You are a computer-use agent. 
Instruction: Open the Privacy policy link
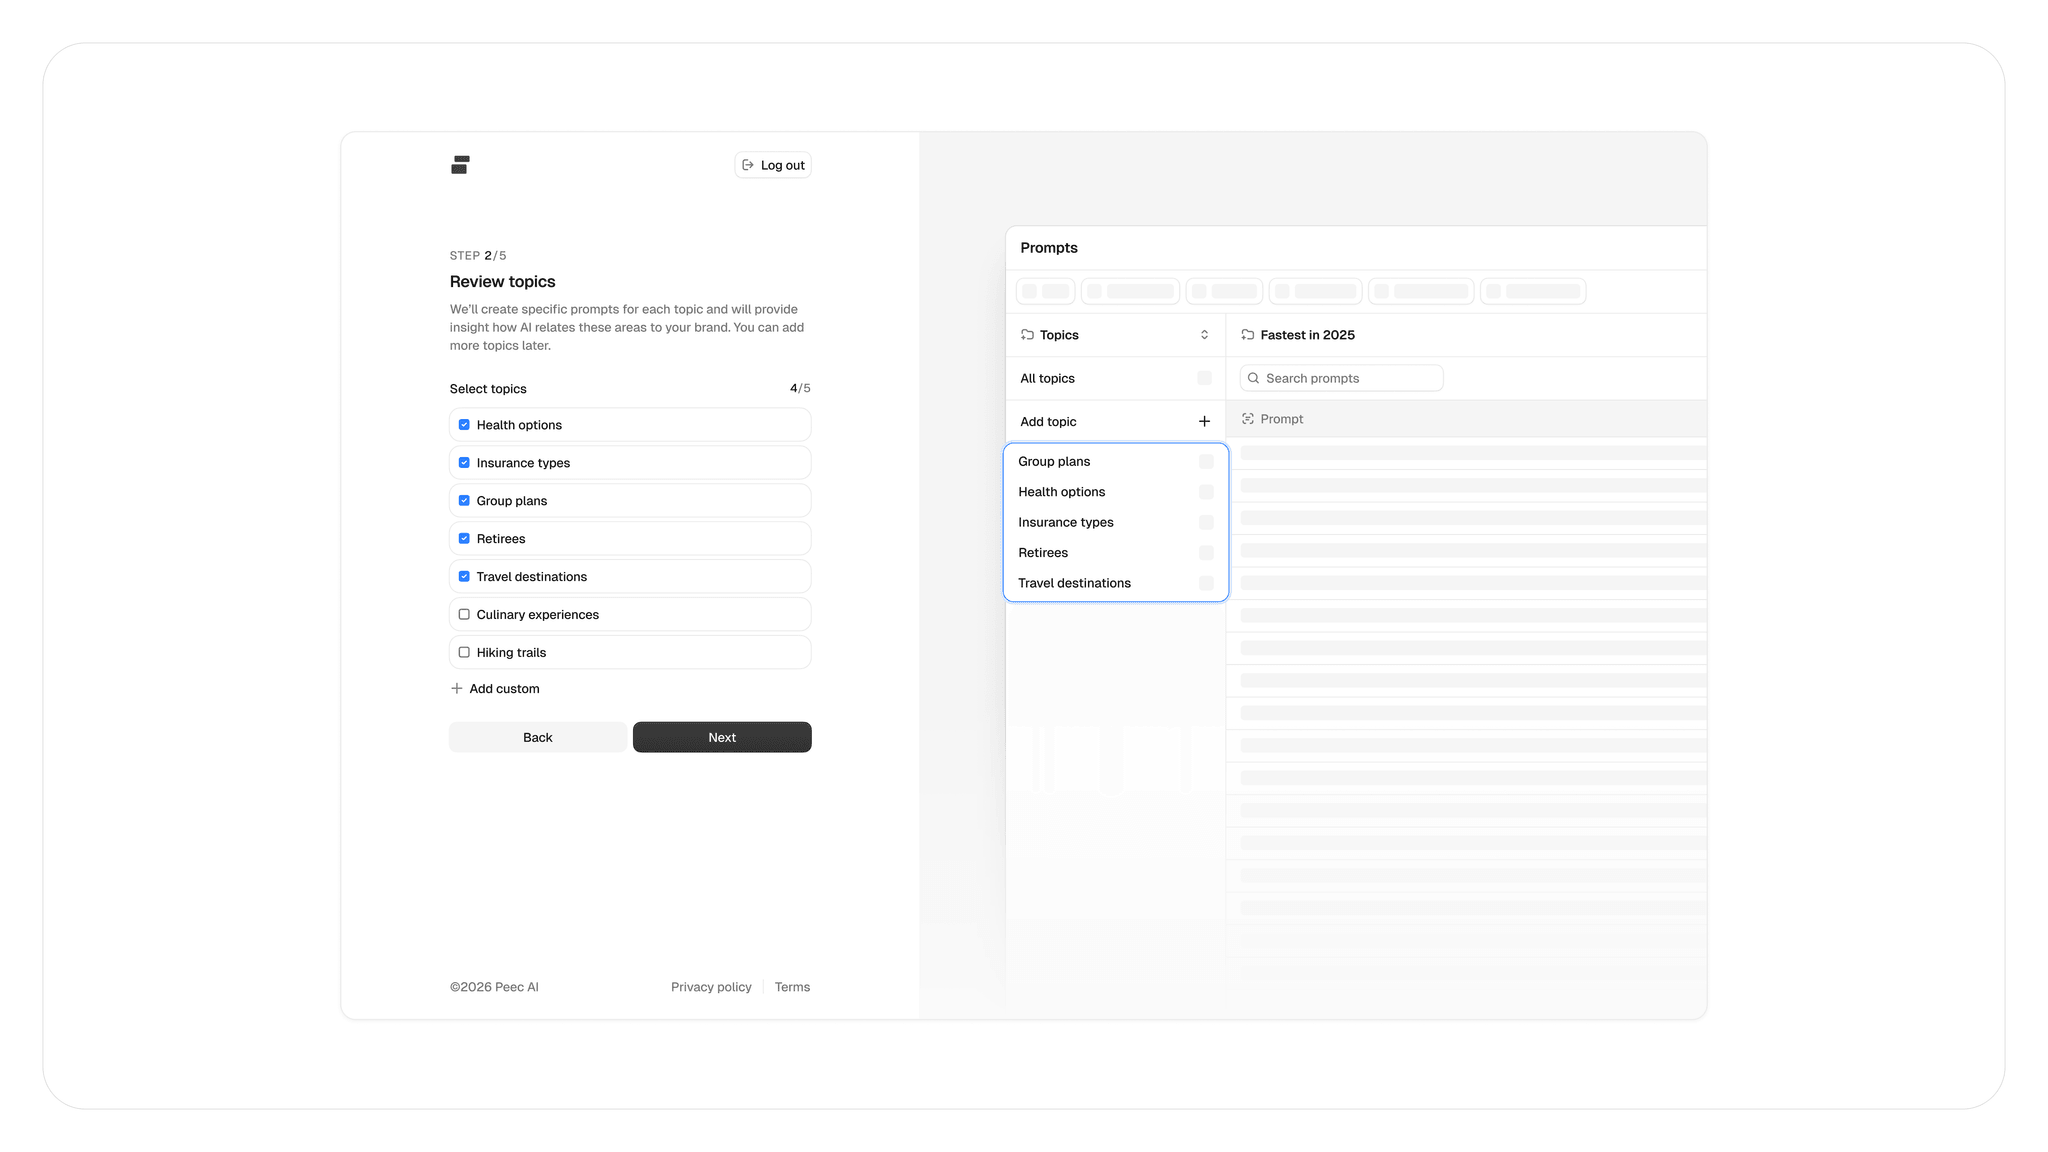(x=711, y=987)
